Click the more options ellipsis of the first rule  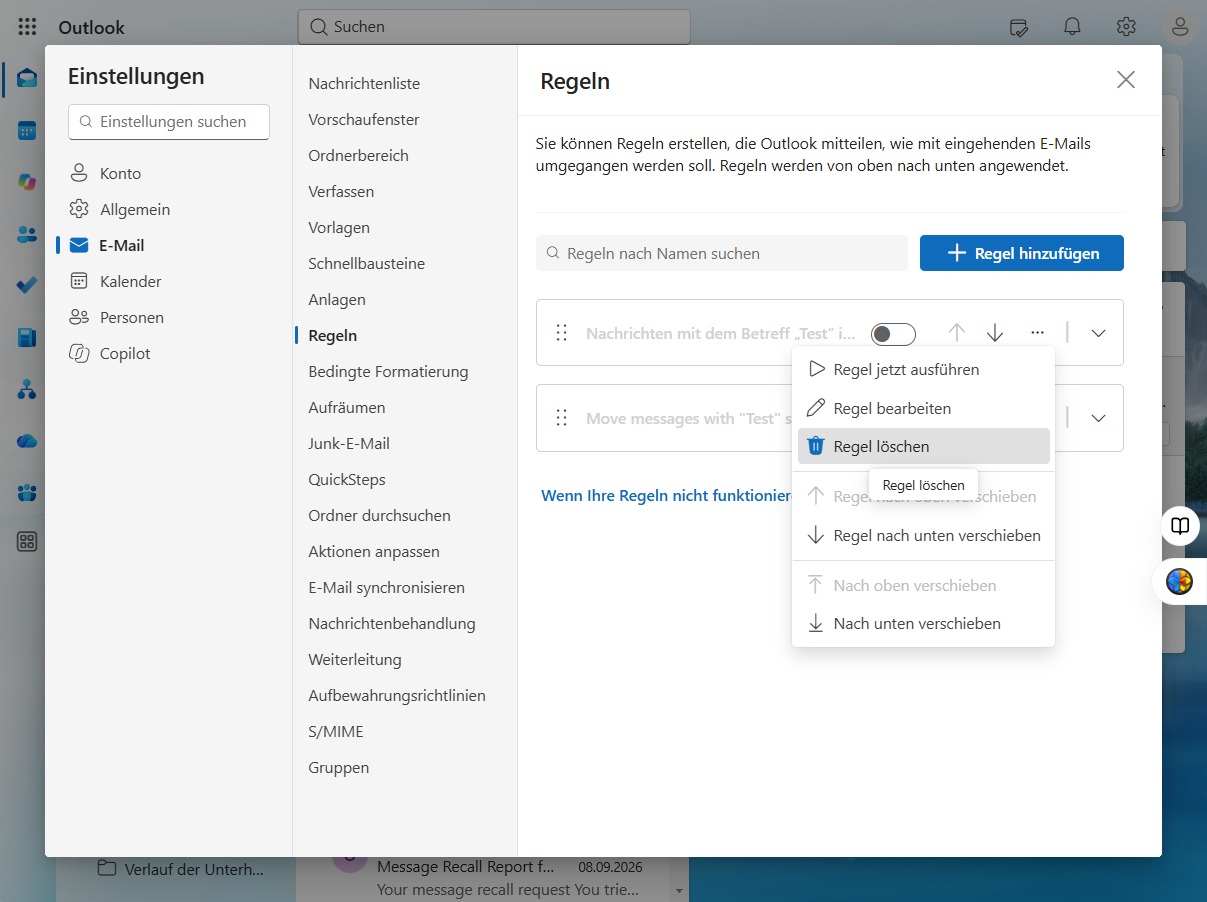(1037, 333)
